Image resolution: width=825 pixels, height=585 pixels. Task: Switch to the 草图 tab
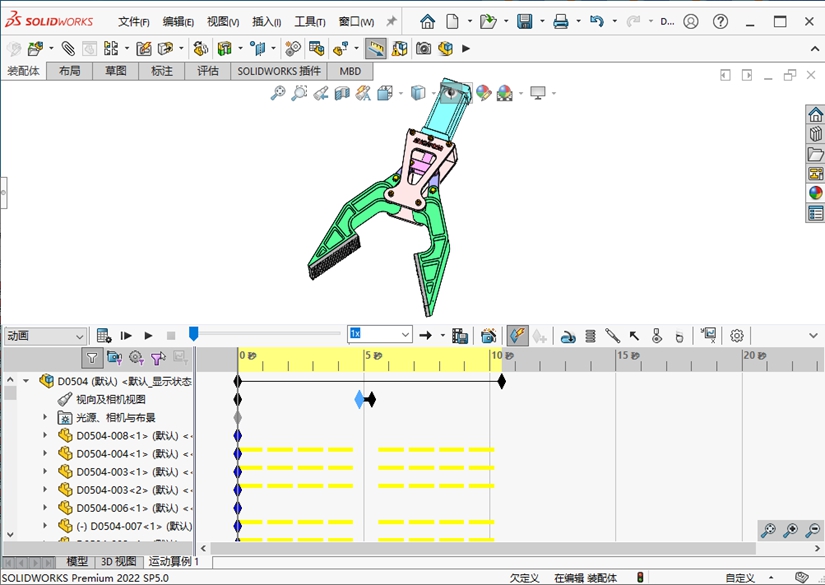click(x=116, y=71)
